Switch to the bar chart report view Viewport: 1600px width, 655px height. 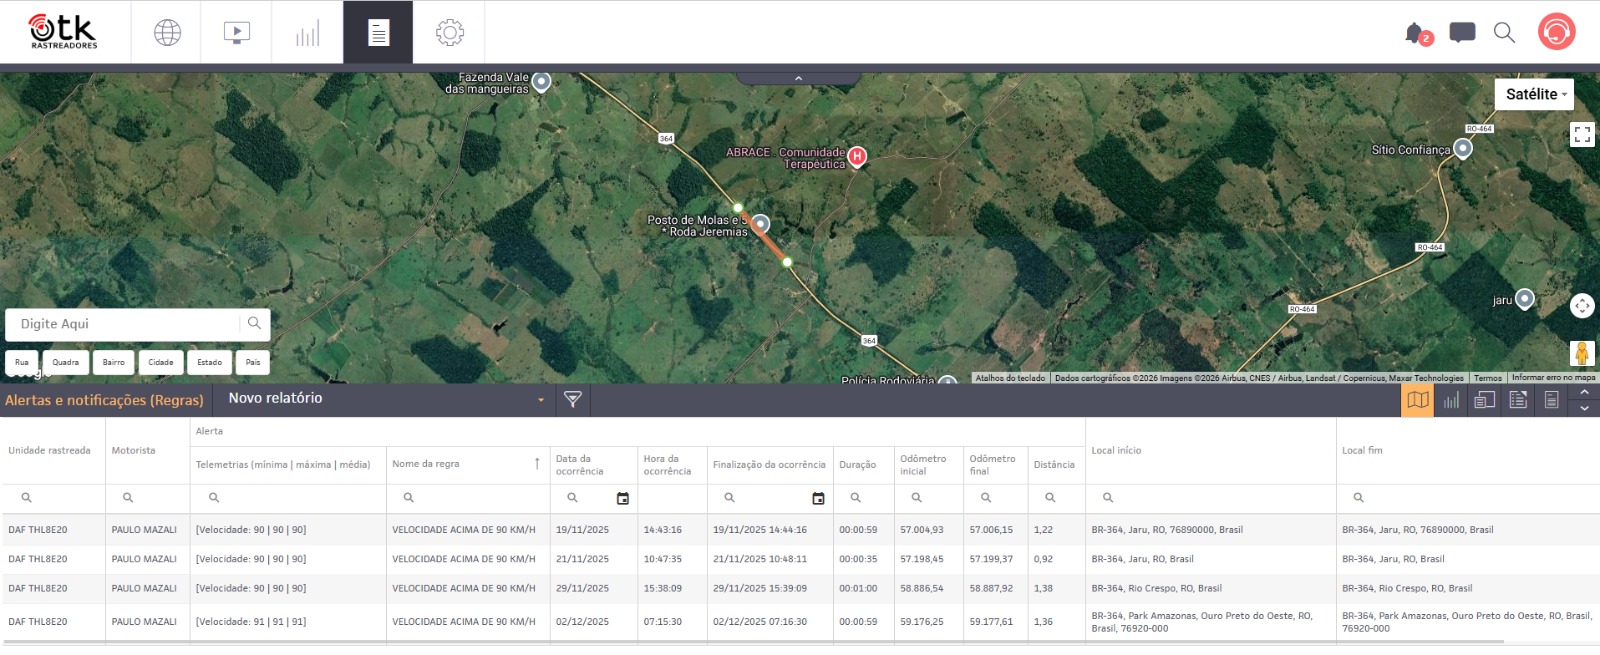1451,400
